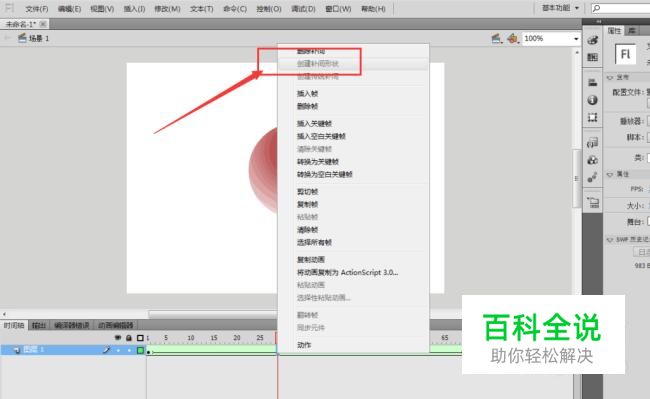
Task: Open the 文本(T) menu
Action: click(201, 9)
